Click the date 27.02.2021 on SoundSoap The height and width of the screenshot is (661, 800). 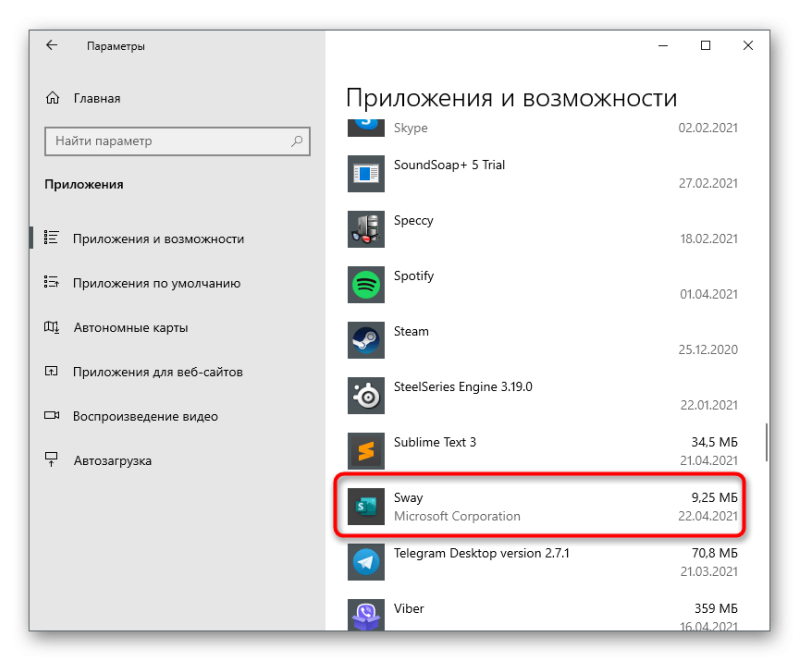(708, 183)
